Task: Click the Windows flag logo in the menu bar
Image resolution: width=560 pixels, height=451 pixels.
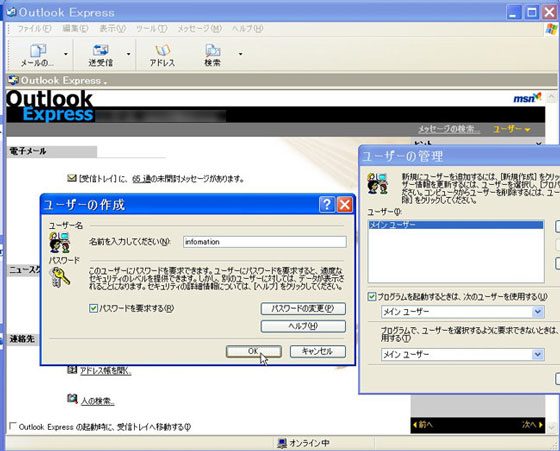Action: coord(551,29)
